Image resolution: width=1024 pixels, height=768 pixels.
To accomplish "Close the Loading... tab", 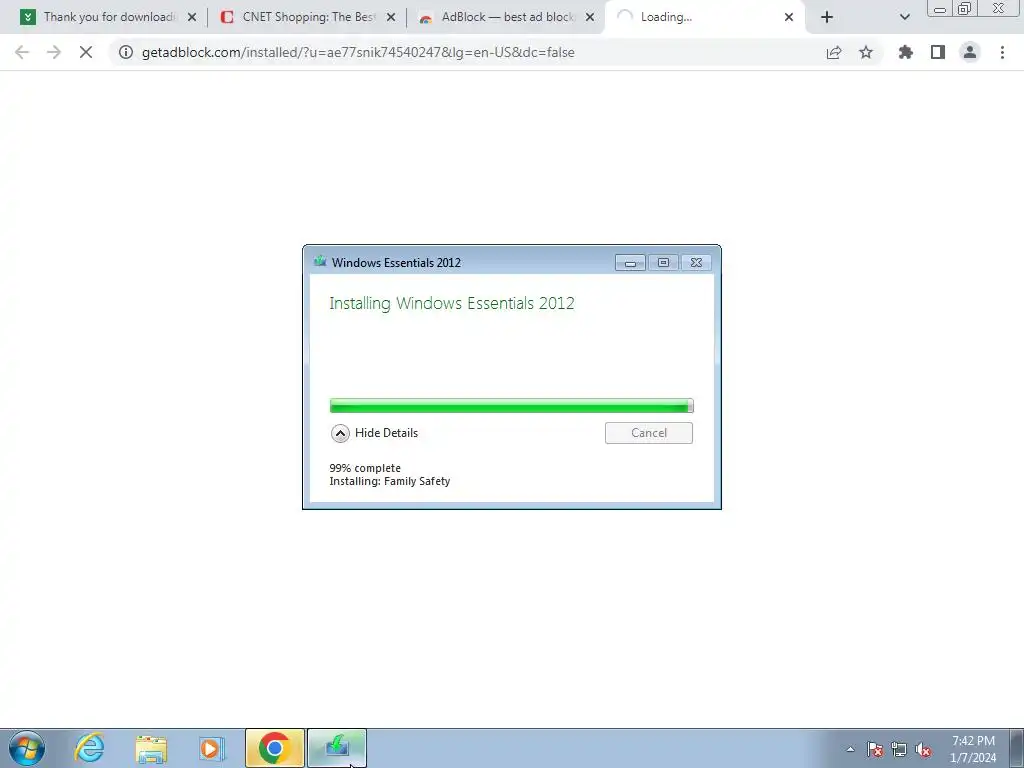I will (x=789, y=17).
